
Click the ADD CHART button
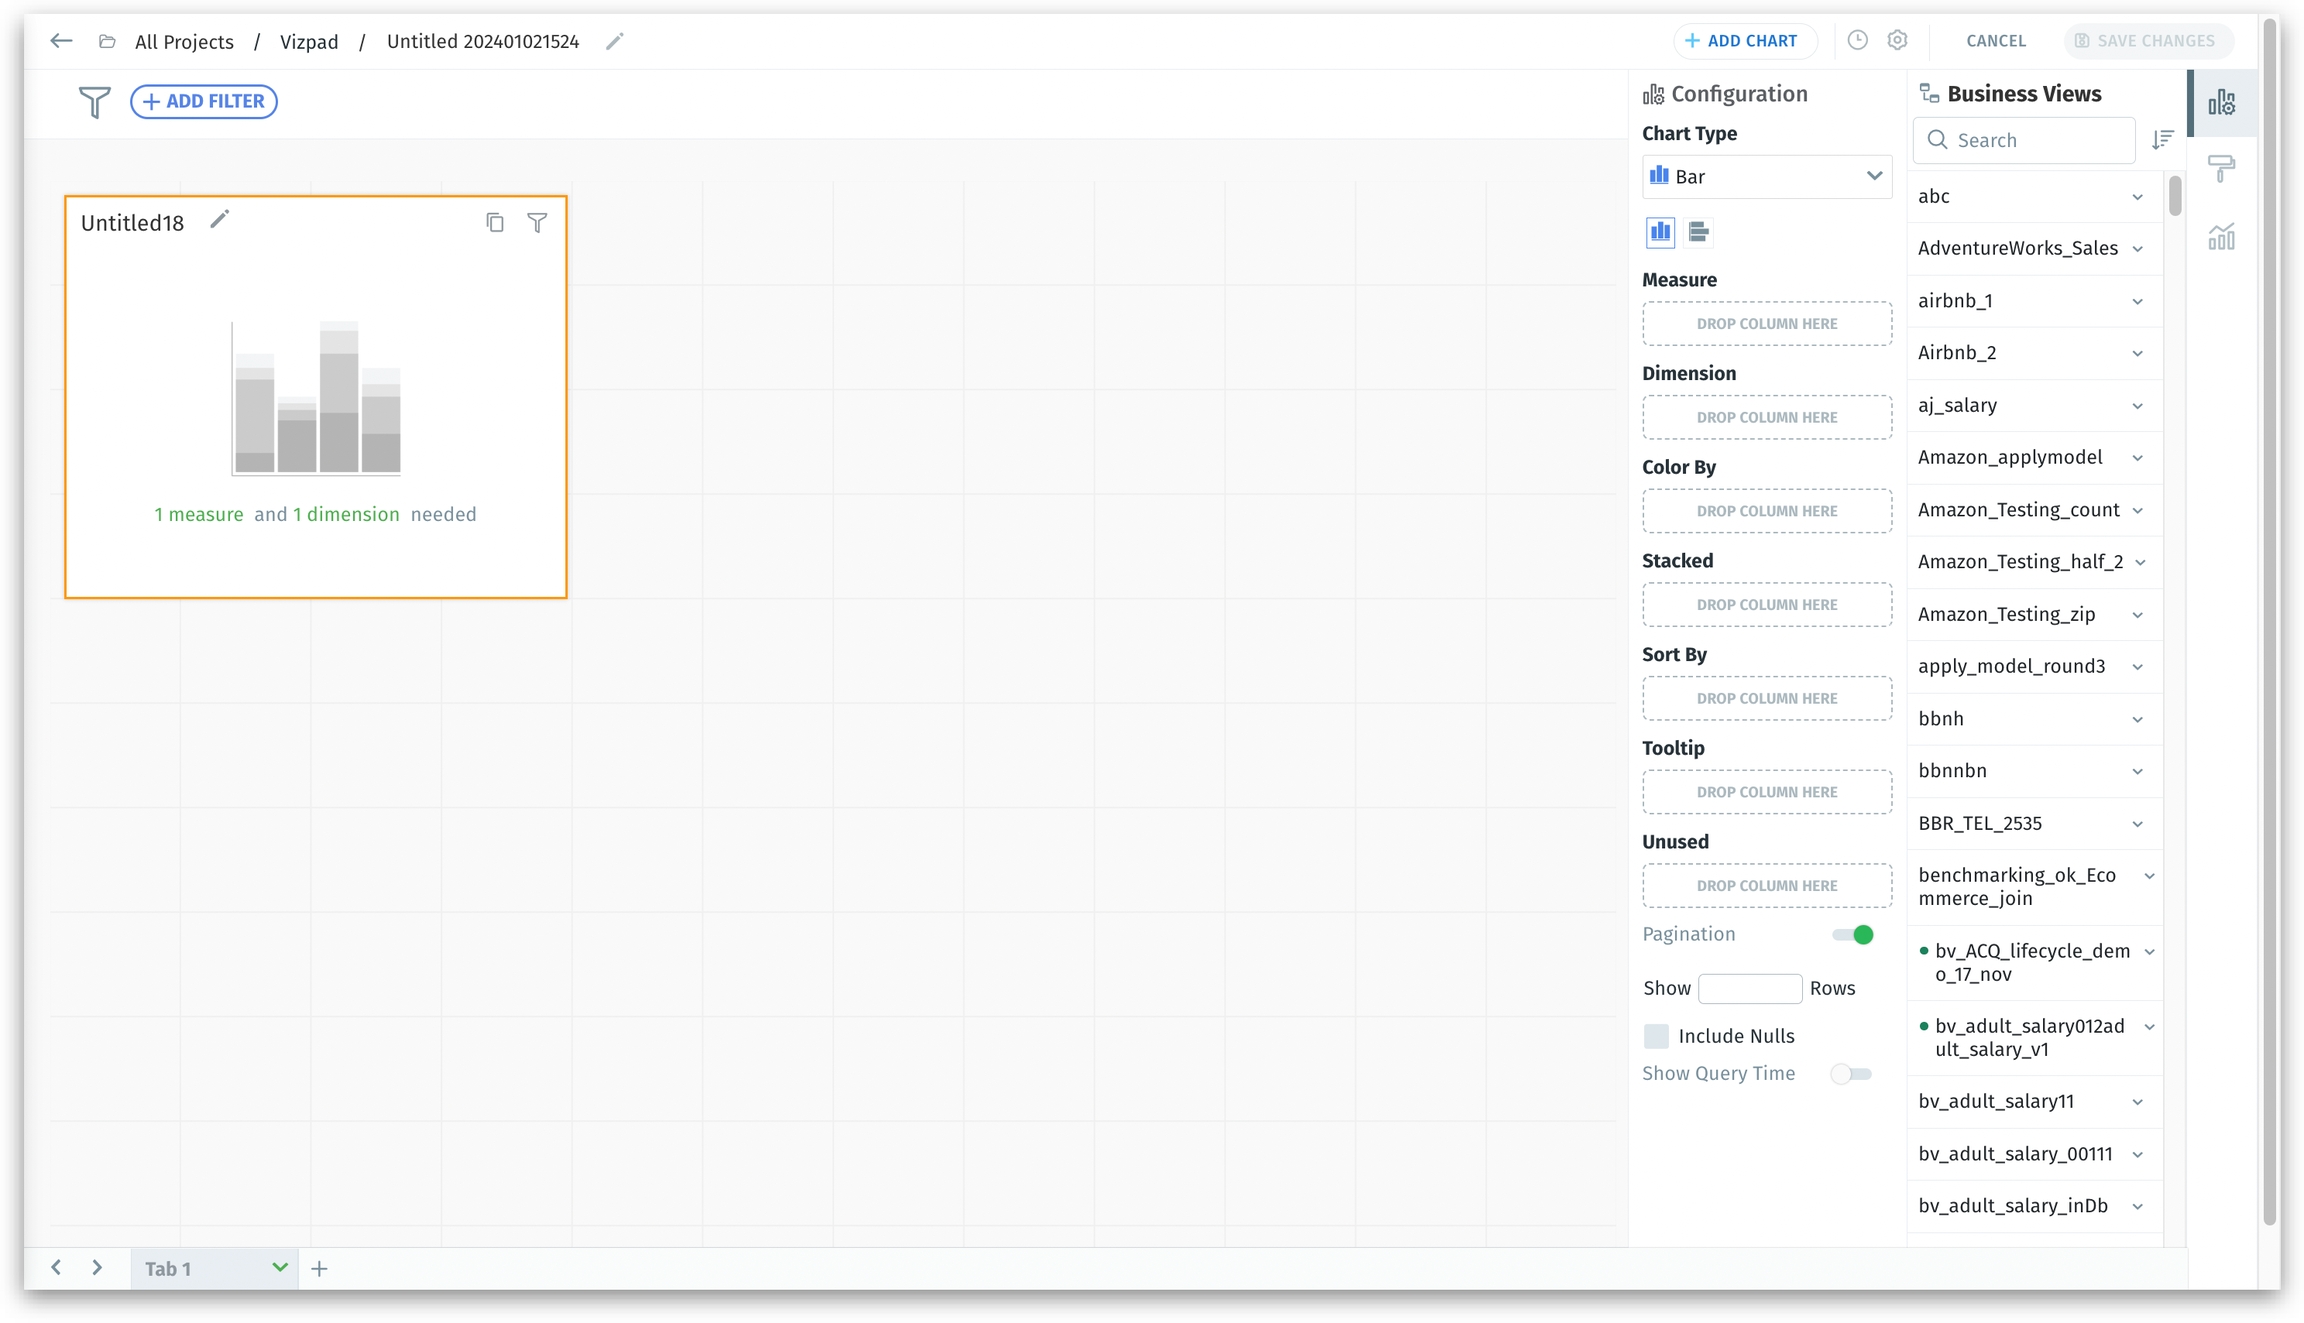pos(1742,41)
